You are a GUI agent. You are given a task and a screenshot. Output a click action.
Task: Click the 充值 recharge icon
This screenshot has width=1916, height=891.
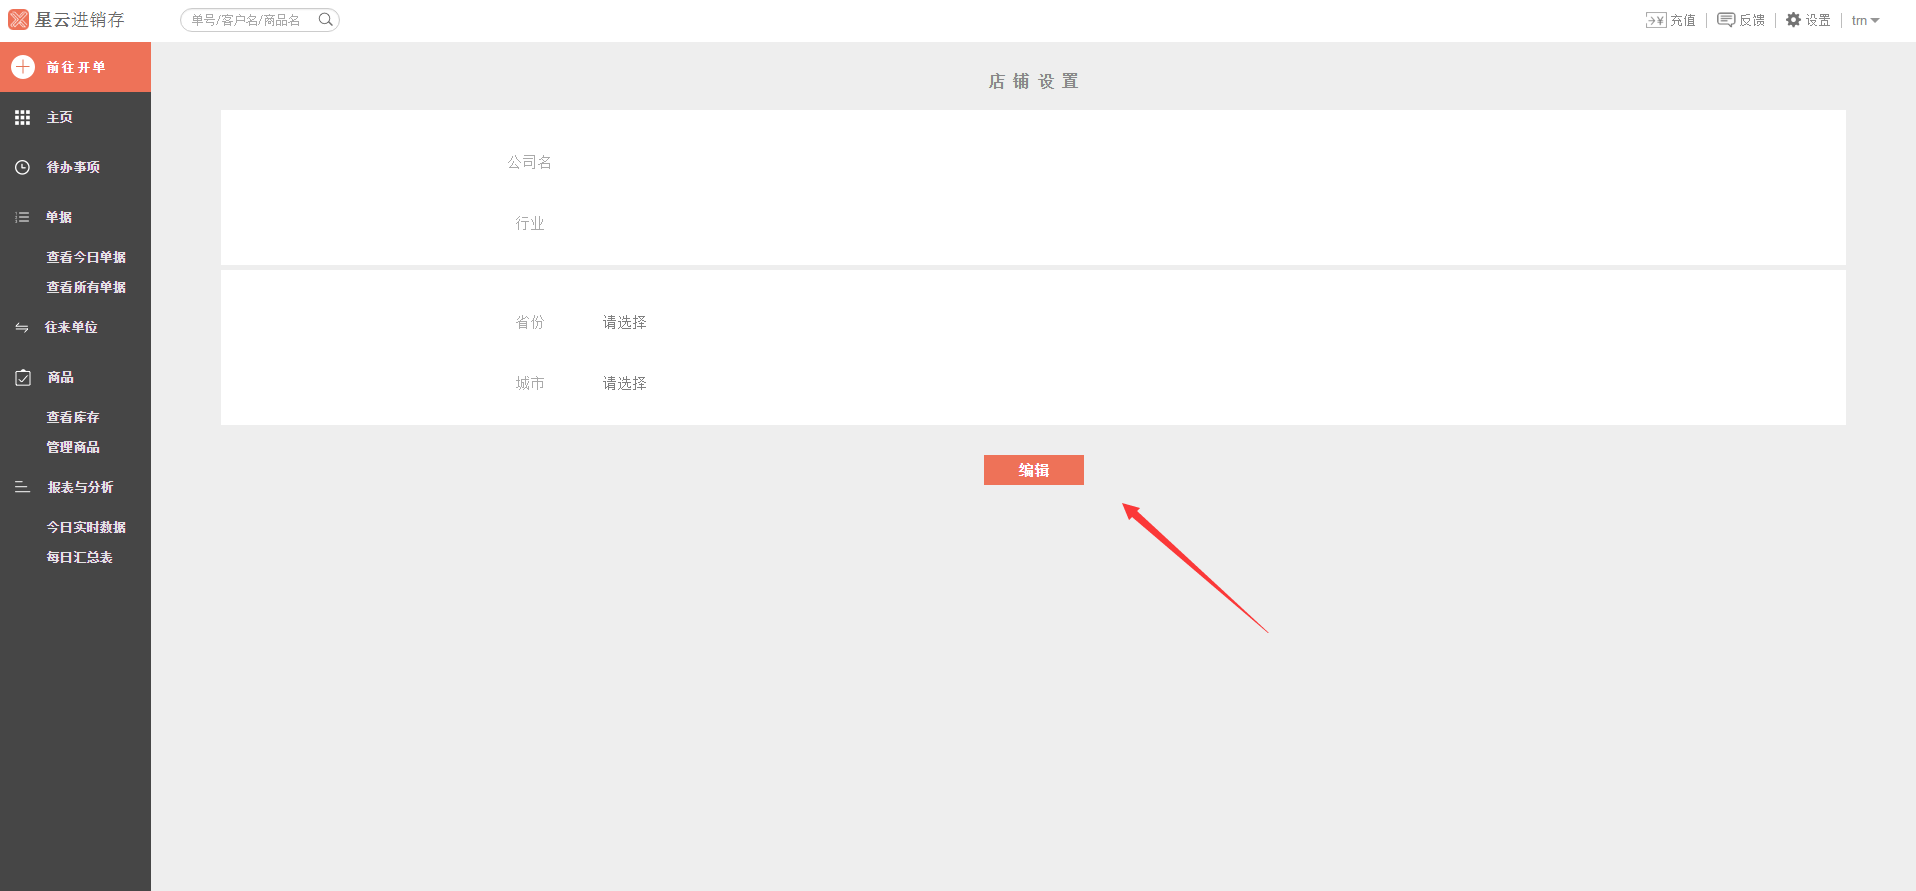(1655, 20)
